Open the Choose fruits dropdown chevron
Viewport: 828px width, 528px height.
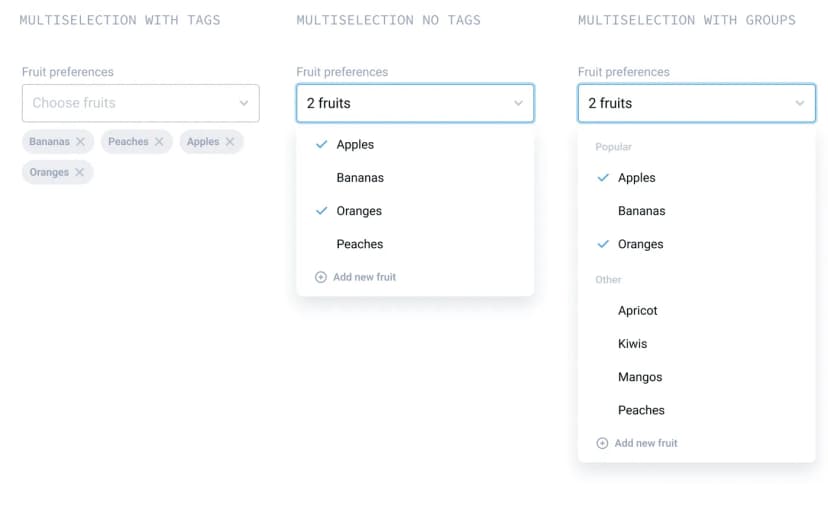243,103
